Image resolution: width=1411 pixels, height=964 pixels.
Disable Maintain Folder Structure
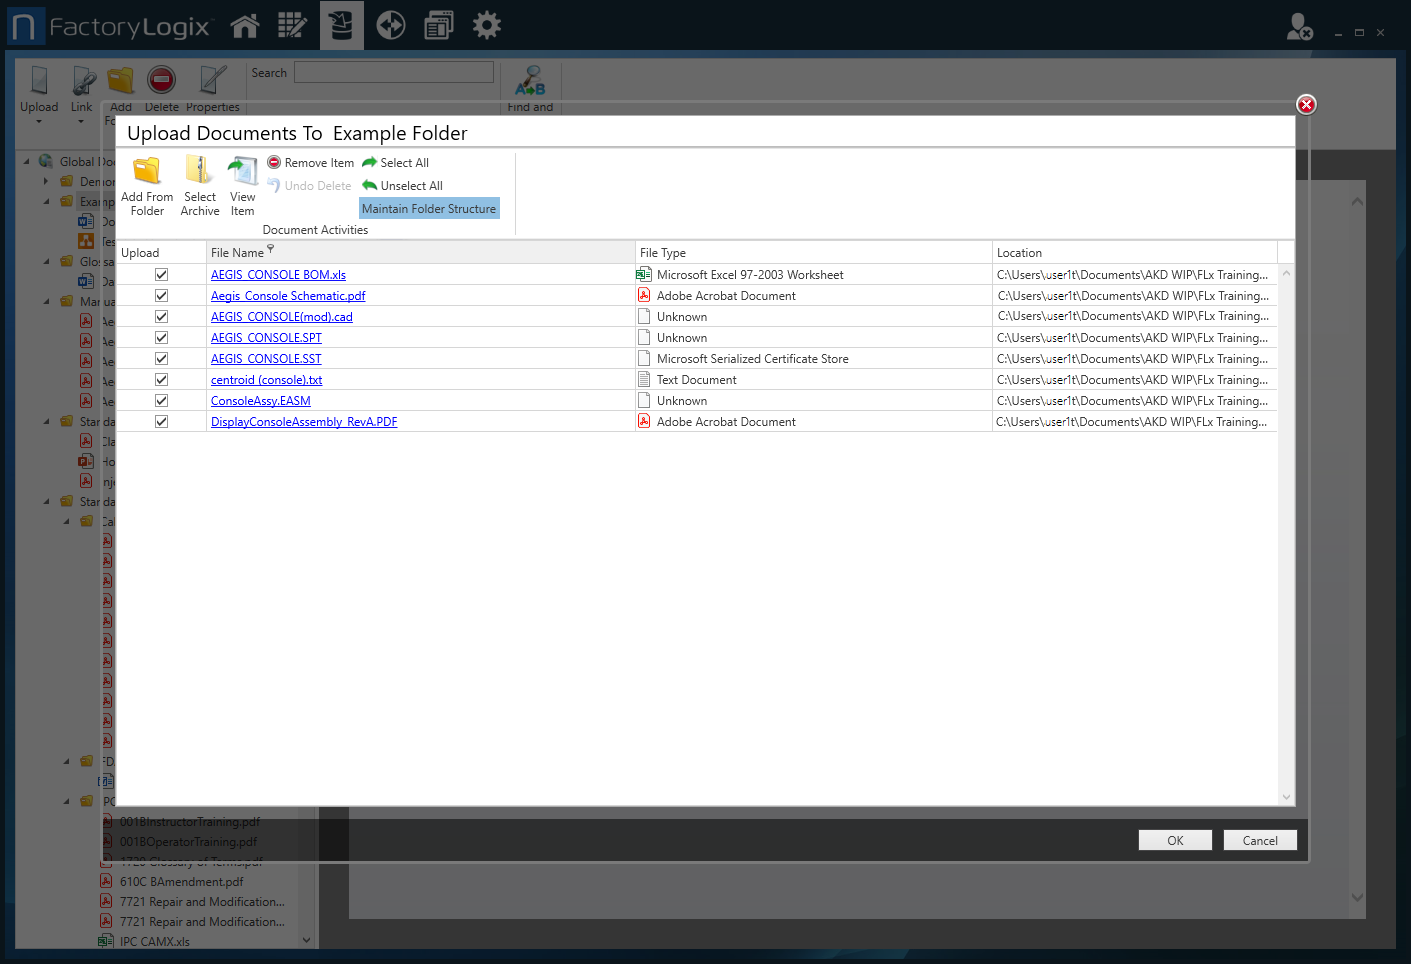(429, 208)
